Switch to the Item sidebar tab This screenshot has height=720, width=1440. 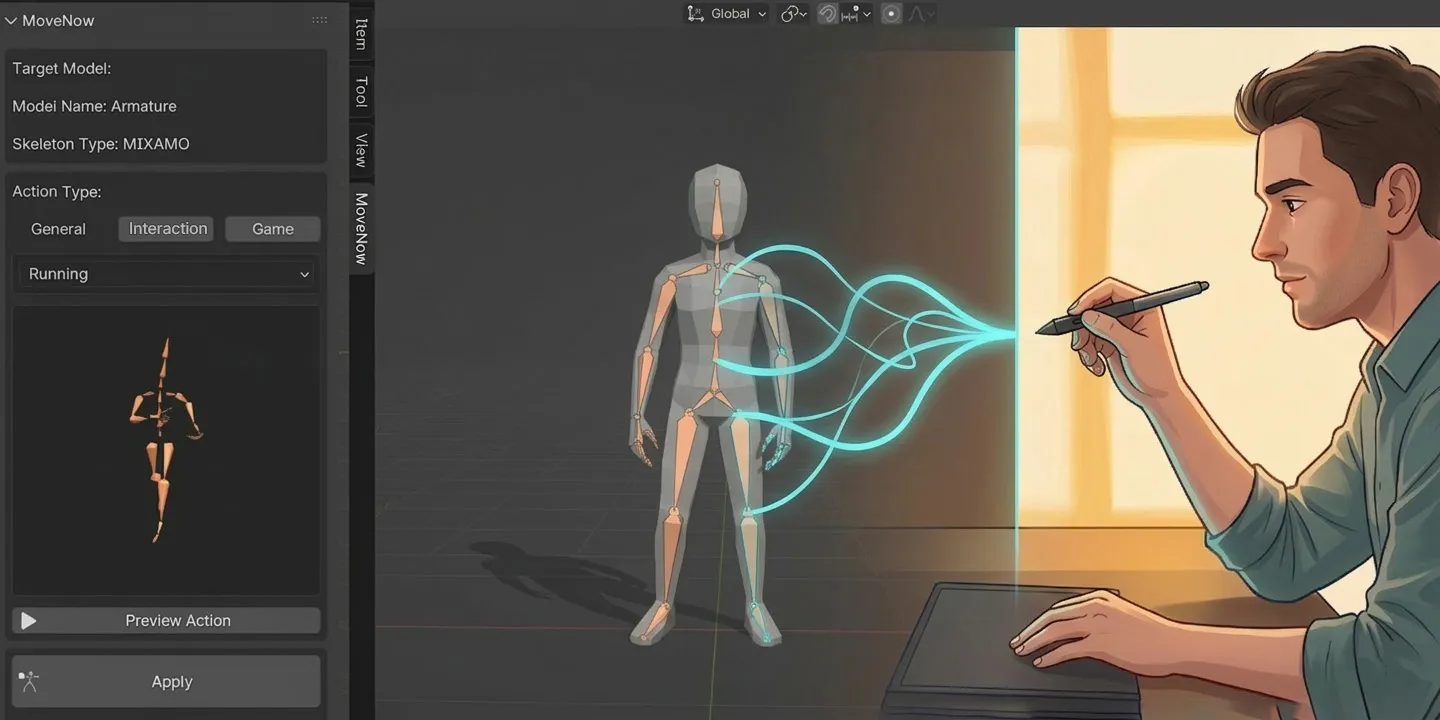362,34
